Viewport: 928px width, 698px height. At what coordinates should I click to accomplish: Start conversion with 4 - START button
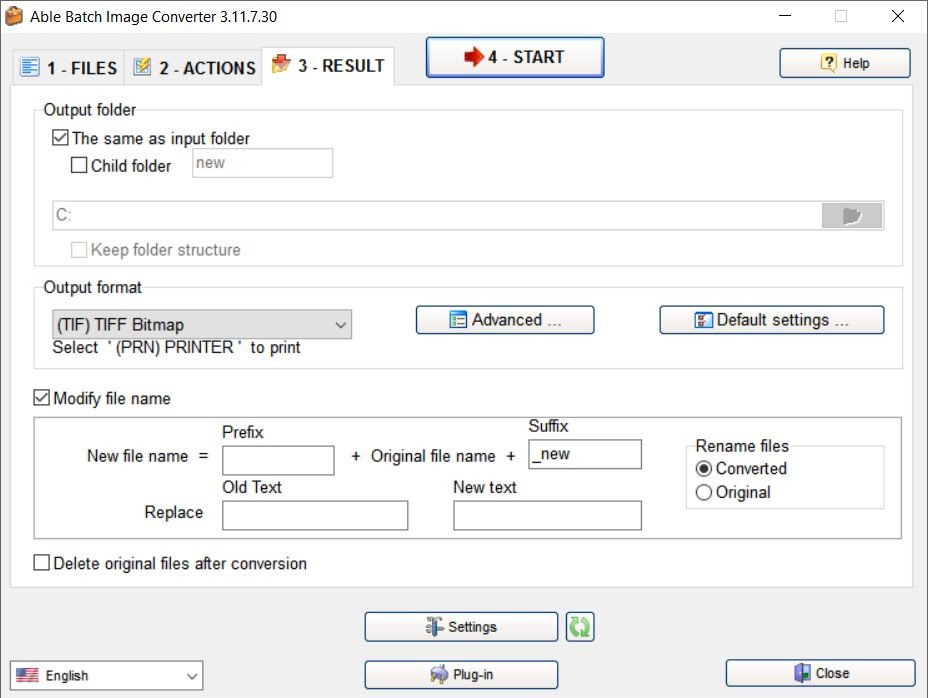click(515, 57)
